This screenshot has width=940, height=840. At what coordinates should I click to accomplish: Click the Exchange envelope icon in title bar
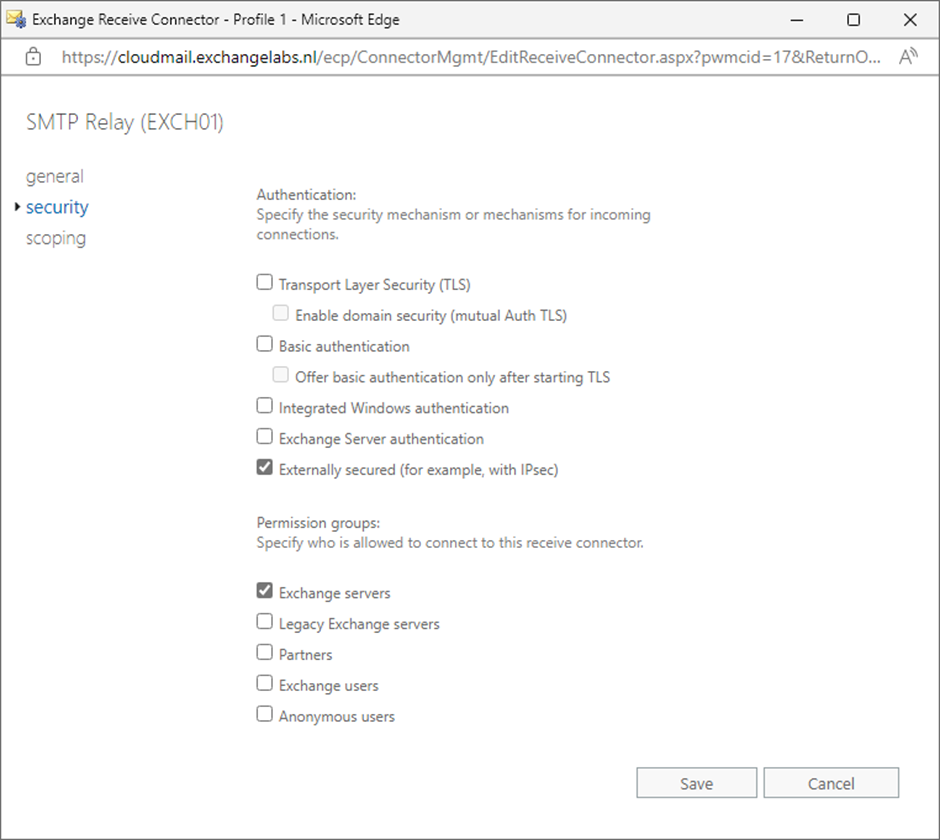point(16,19)
